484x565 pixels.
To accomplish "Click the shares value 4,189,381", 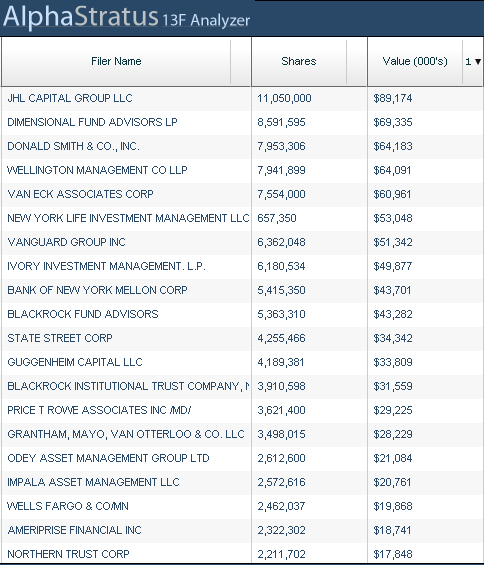I will pos(281,362).
